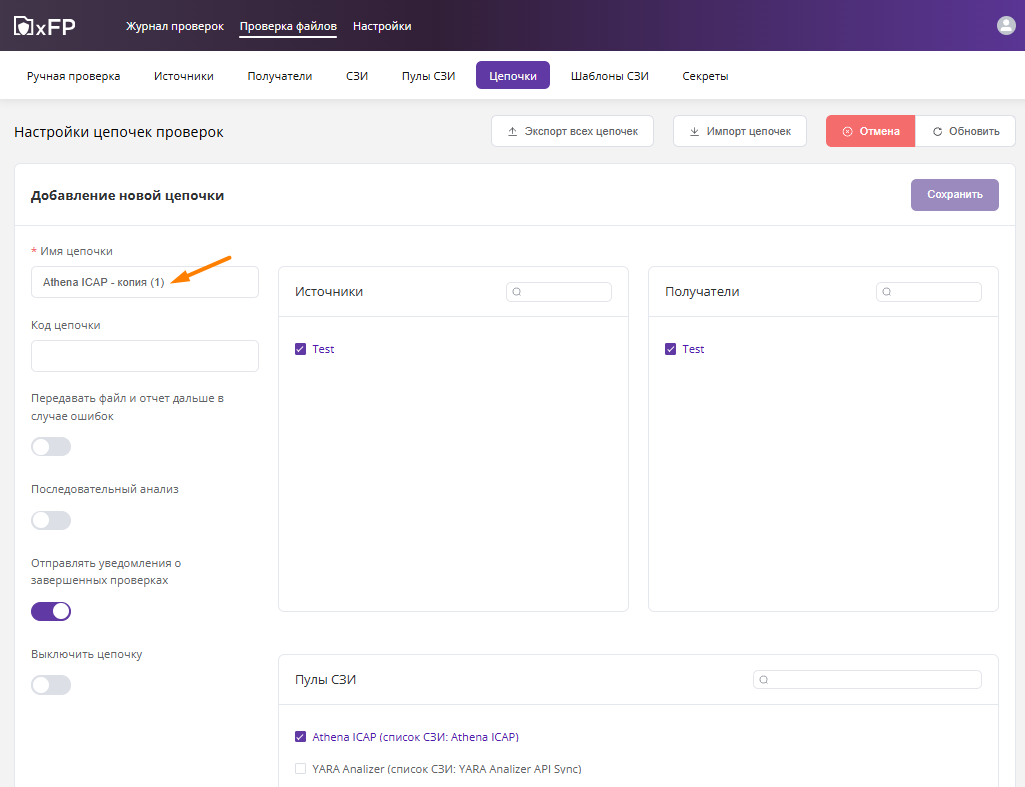The width and height of the screenshot is (1025, 787).
Task: Check YARA Analizer pool checkbox
Action: tap(300, 769)
